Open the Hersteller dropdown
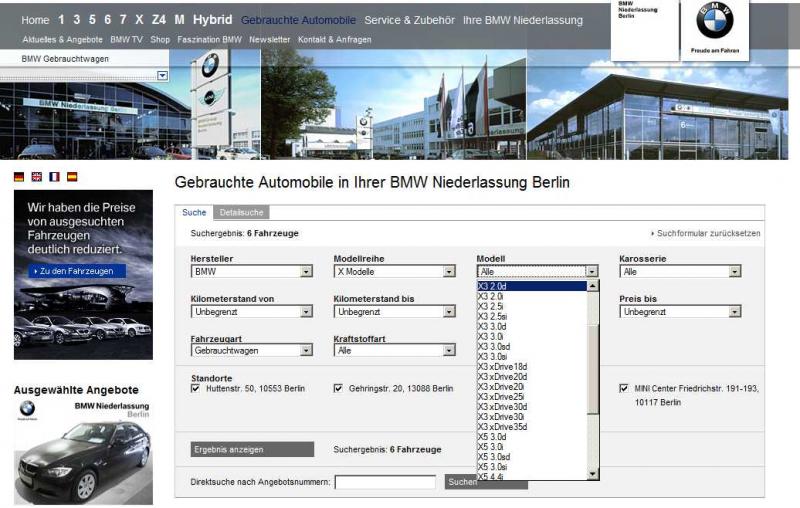This screenshot has height=508, width=800. [x=306, y=271]
